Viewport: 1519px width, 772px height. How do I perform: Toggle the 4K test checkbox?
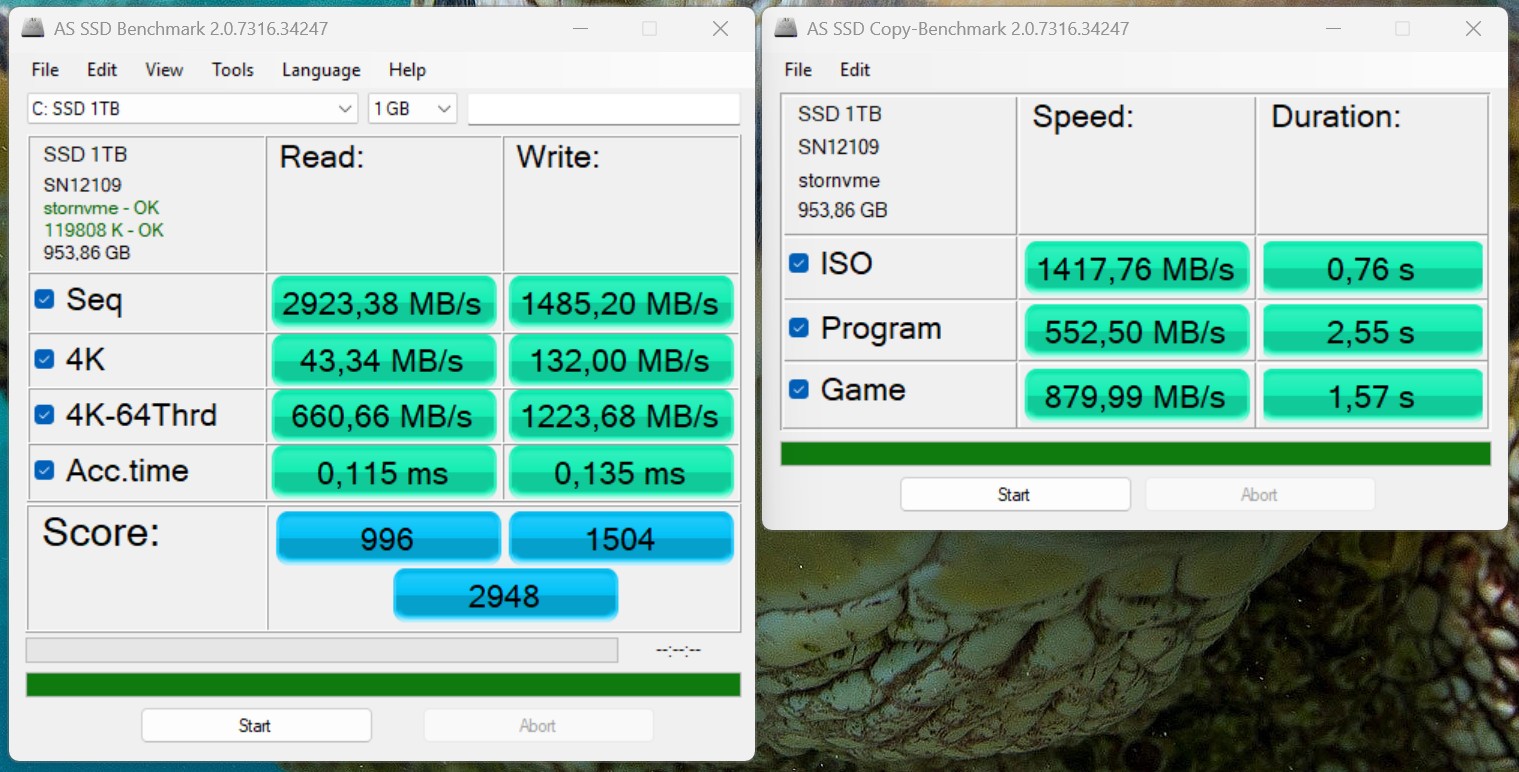tap(44, 358)
